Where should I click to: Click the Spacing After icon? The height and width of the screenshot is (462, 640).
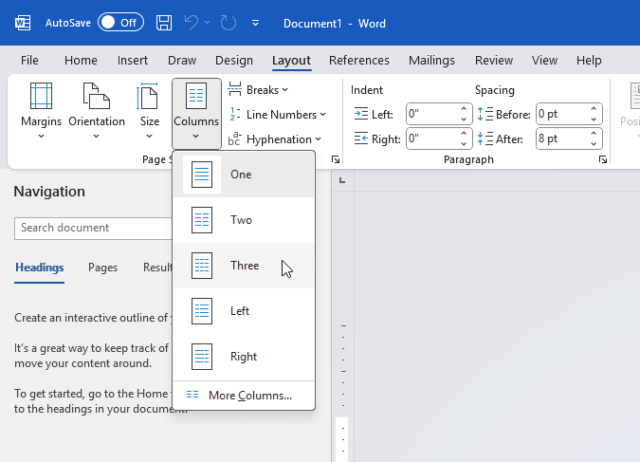tap(485, 139)
